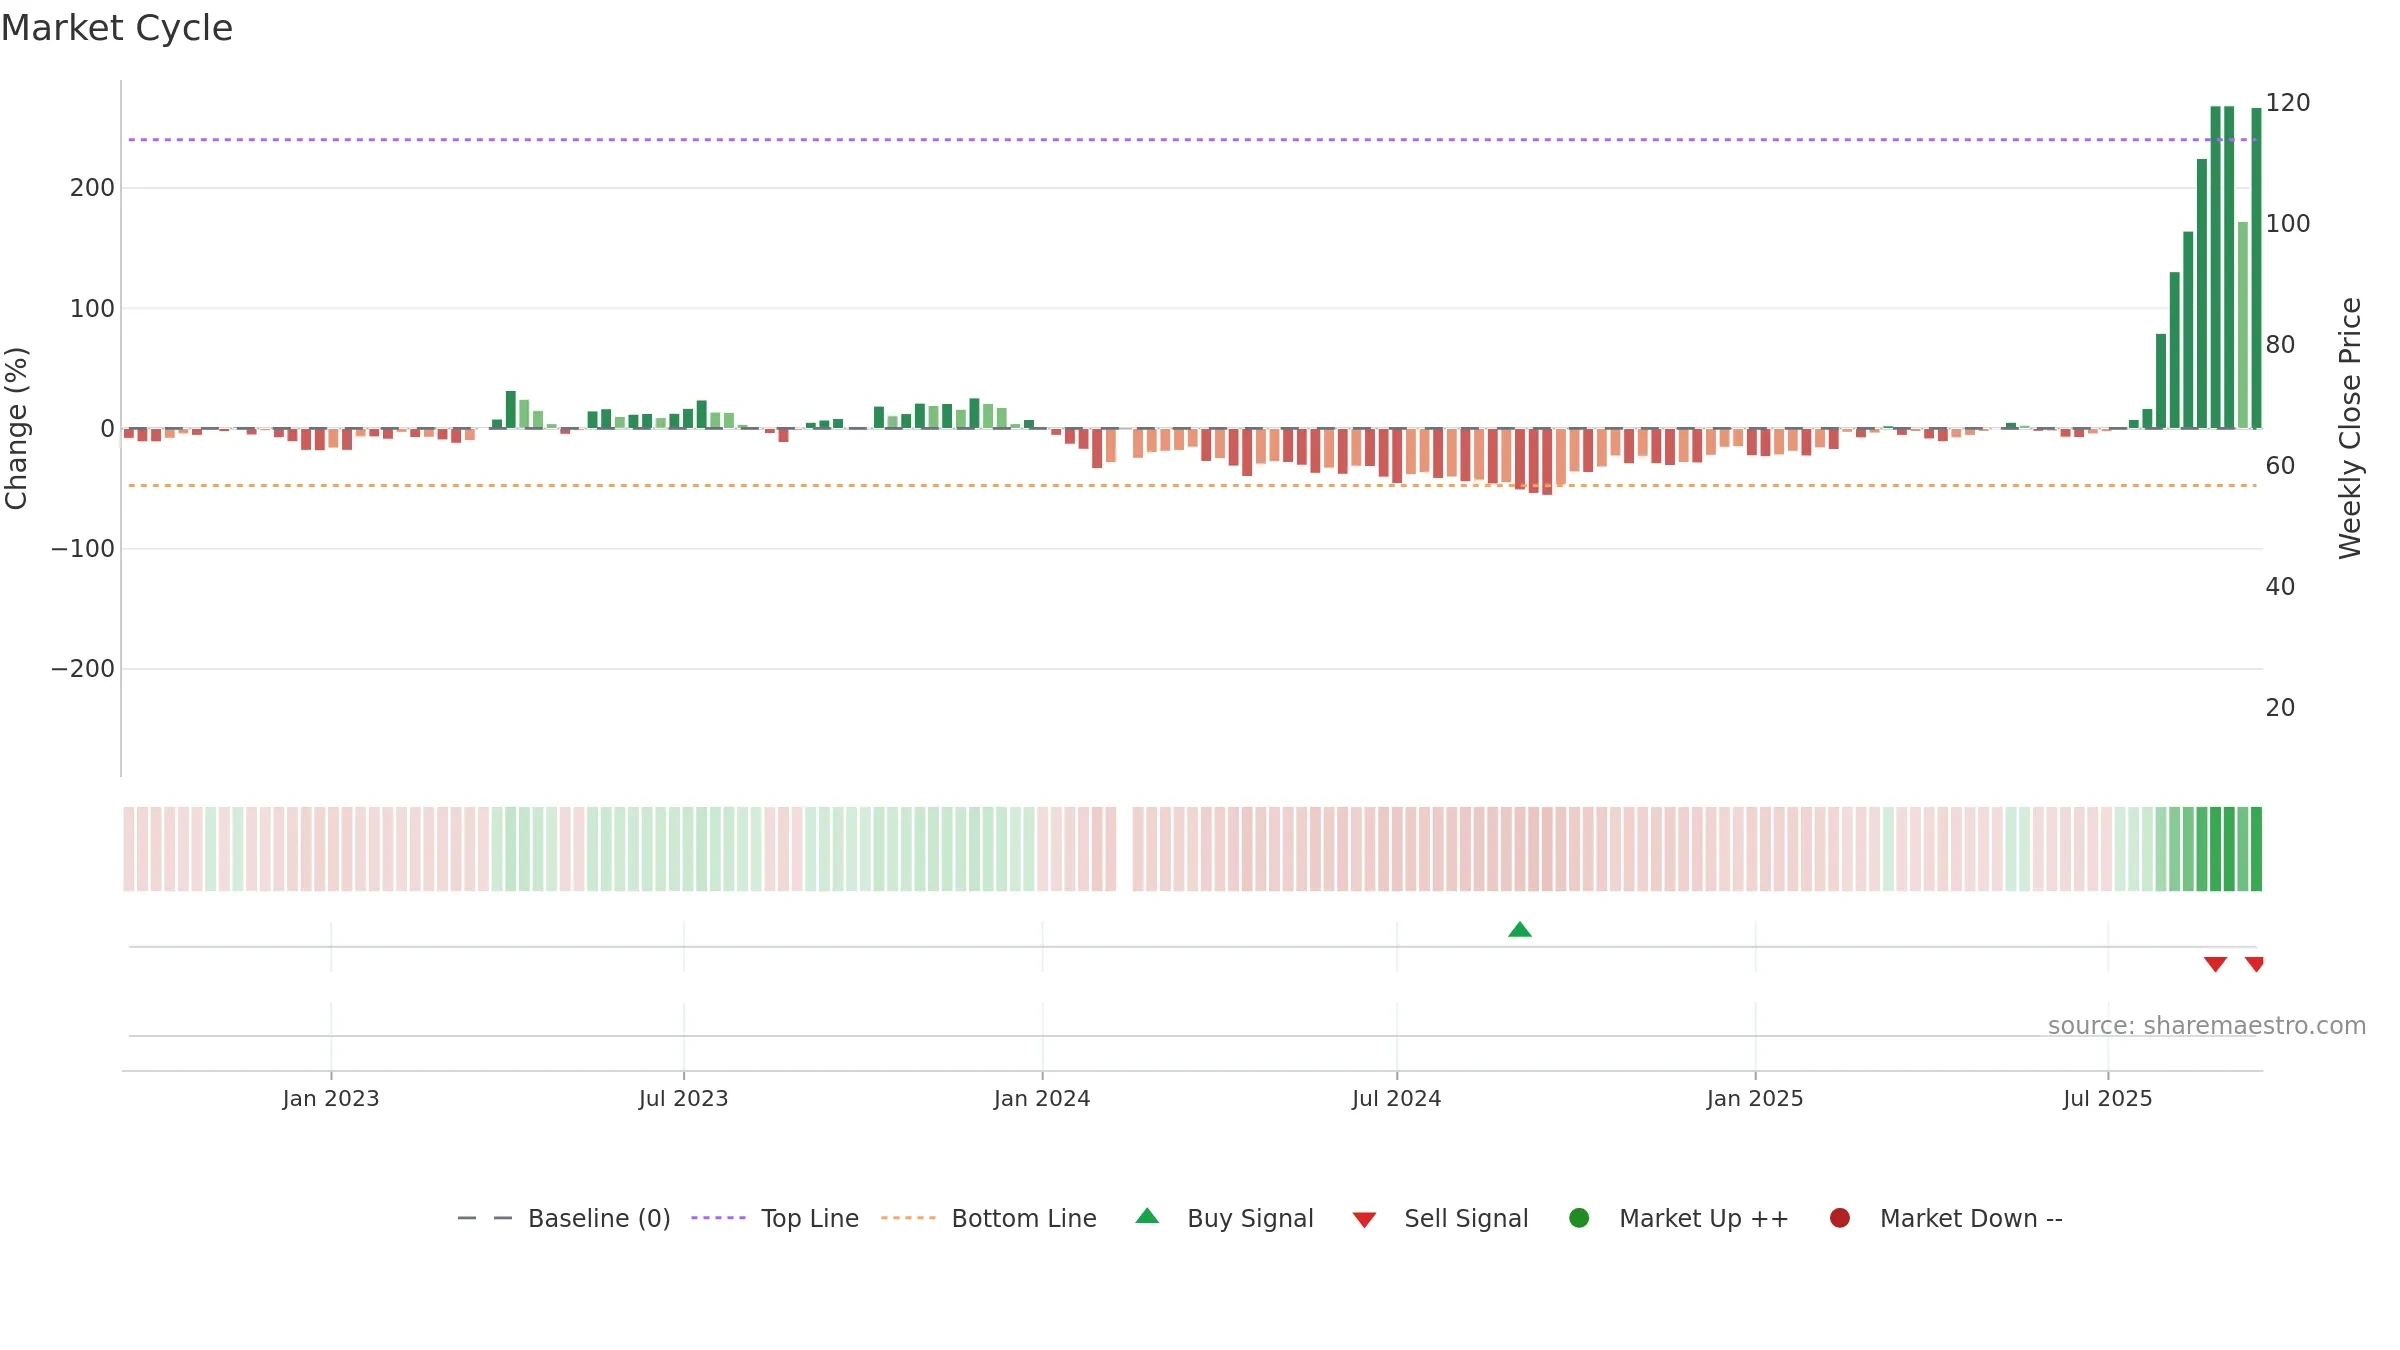Click the 120 tick on the right axis

2288,103
